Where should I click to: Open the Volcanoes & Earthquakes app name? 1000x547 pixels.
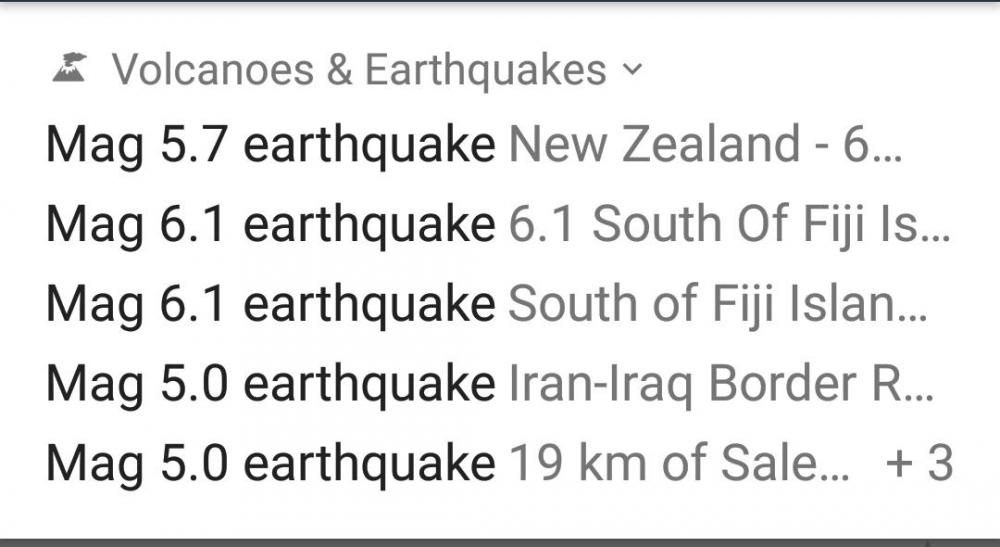pyautogui.click(x=359, y=70)
